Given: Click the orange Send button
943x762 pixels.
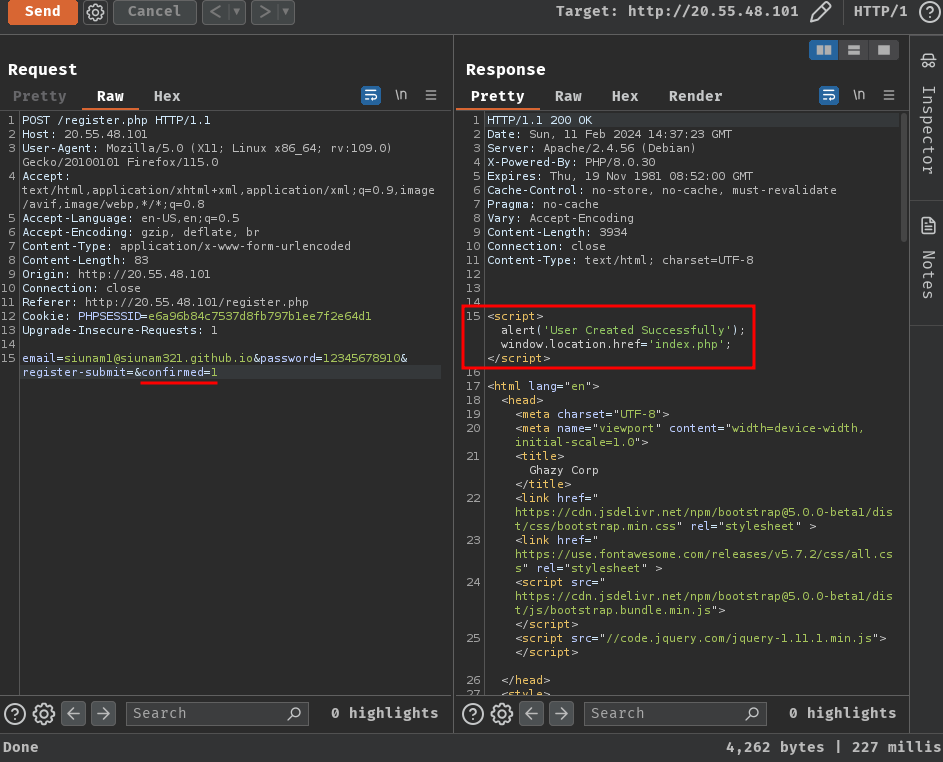Looking at the screenshot, I should point(42,11).
